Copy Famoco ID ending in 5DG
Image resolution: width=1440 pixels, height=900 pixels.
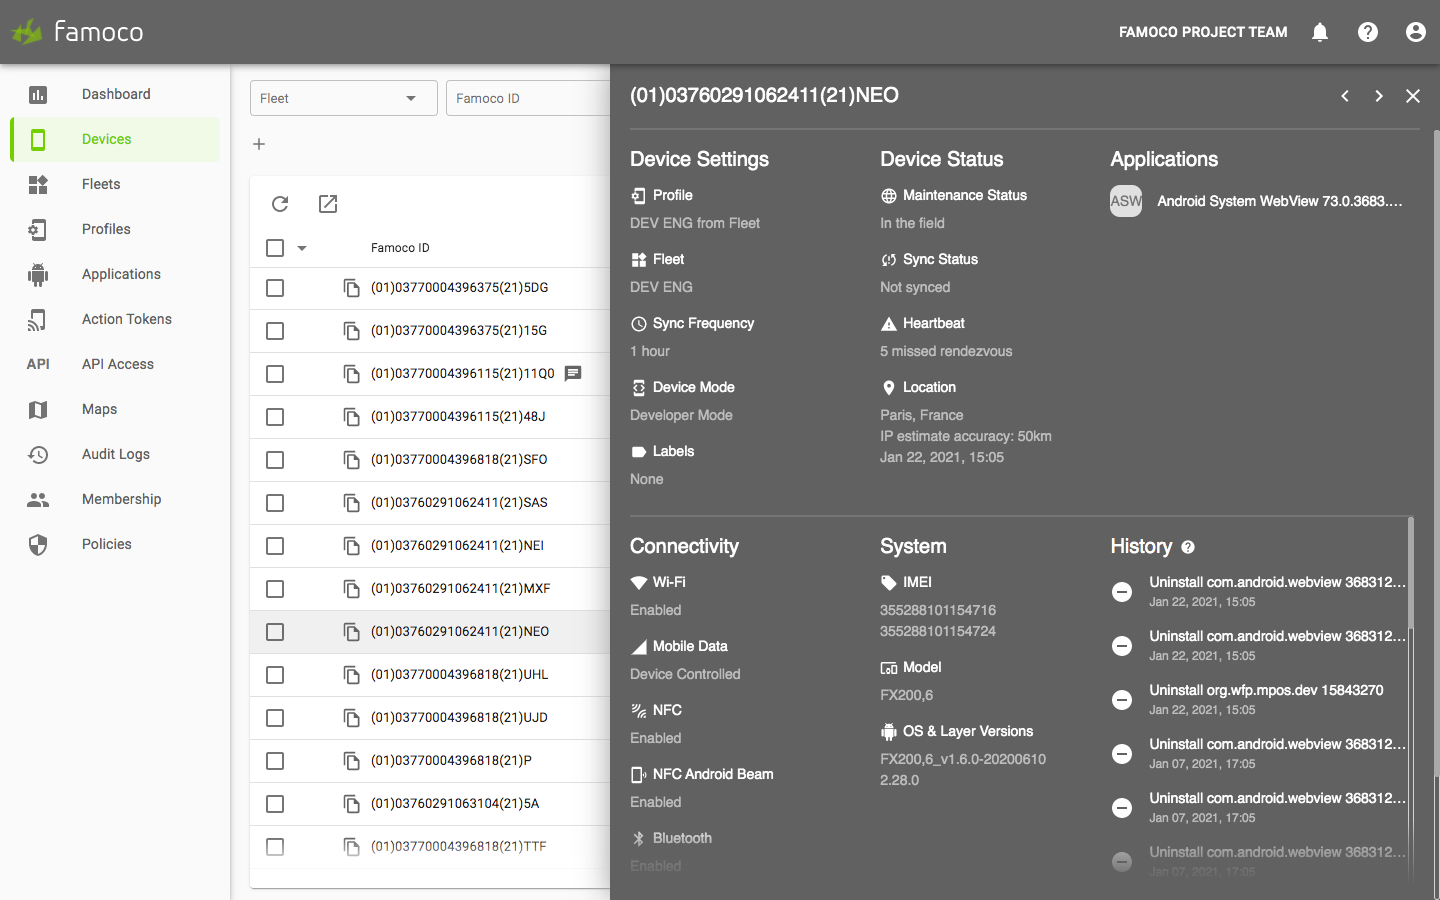click(352, 288)
